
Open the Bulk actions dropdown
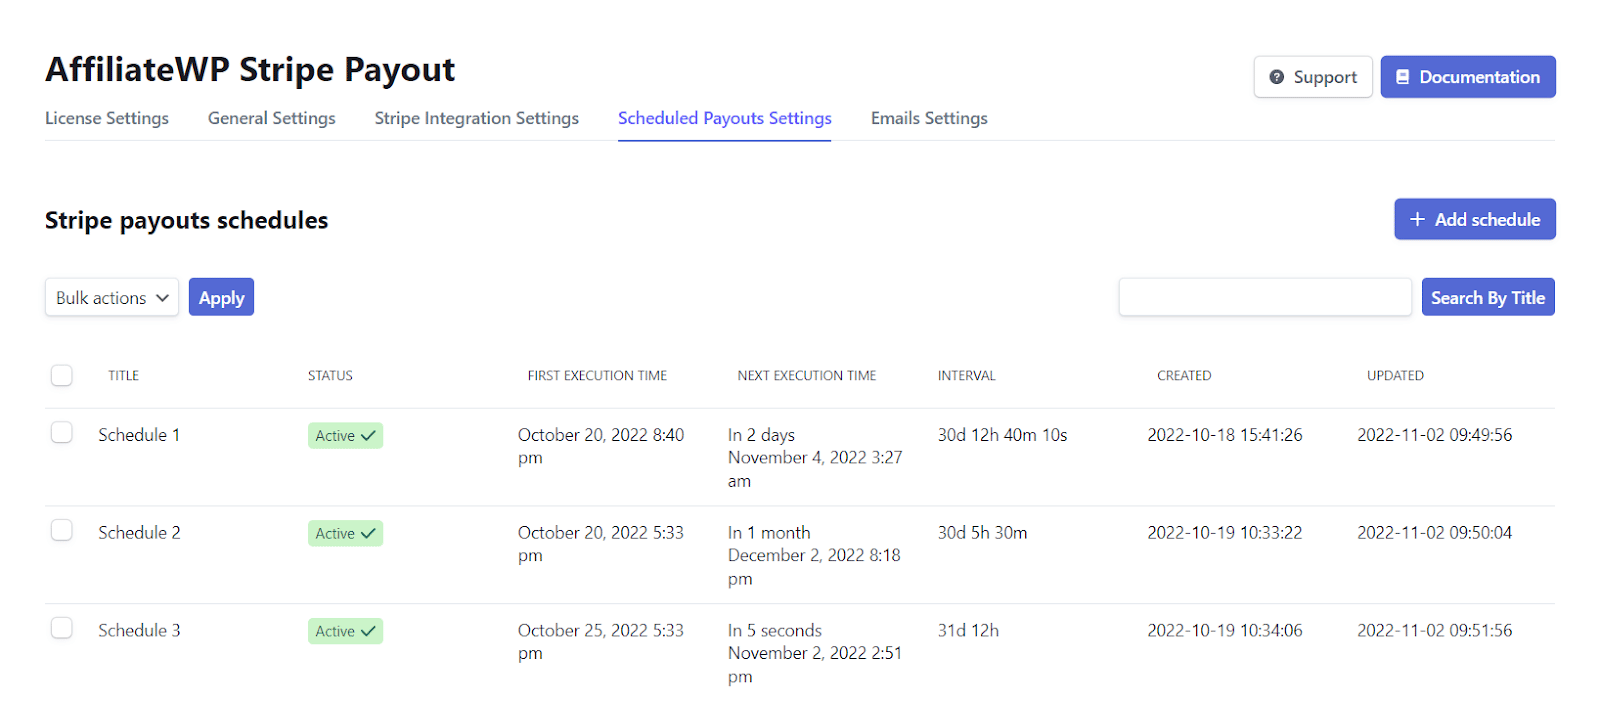[112, 297]
